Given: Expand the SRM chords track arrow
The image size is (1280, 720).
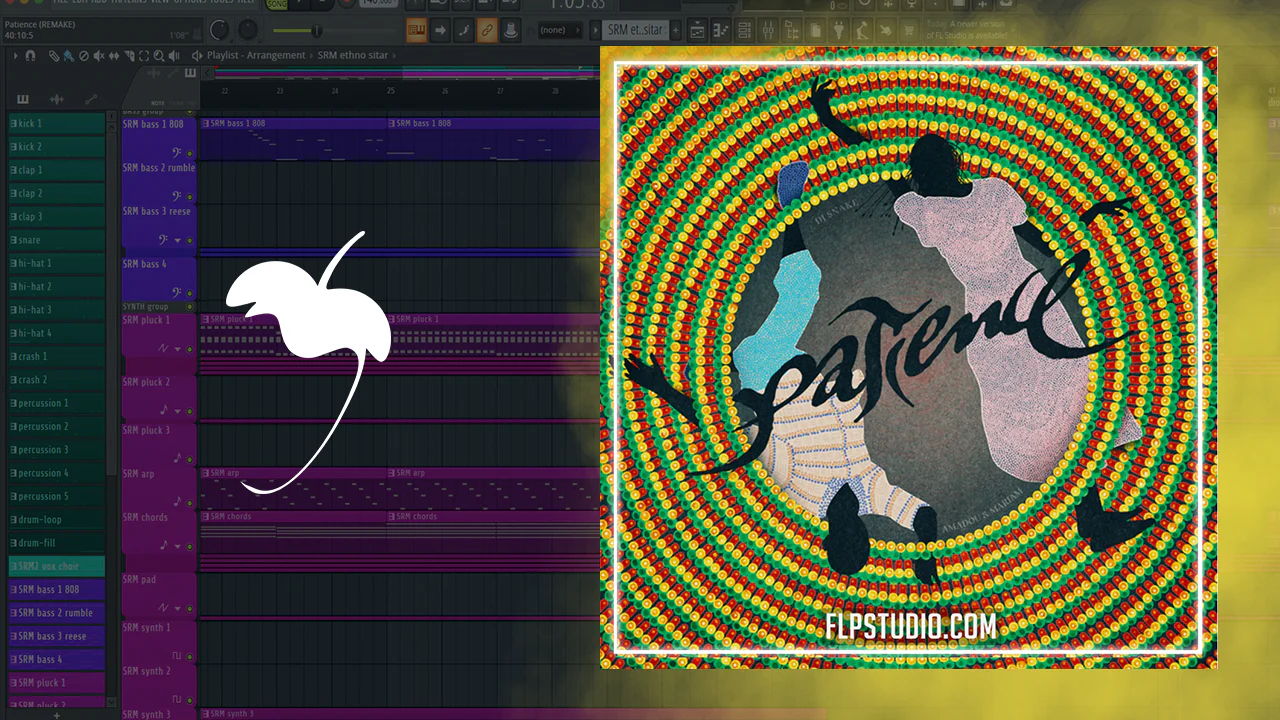Looking at the screenshot, I should (178, 546).
